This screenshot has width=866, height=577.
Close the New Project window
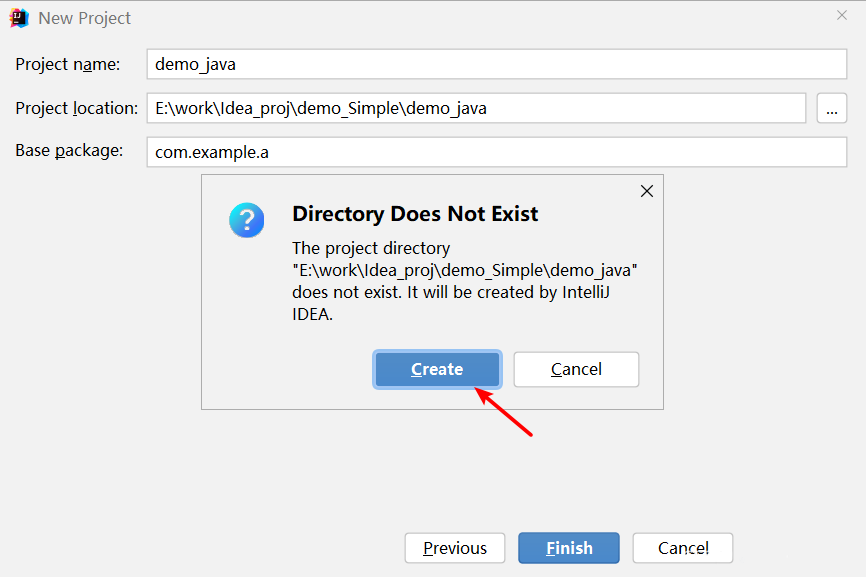[x=842, y=15]
